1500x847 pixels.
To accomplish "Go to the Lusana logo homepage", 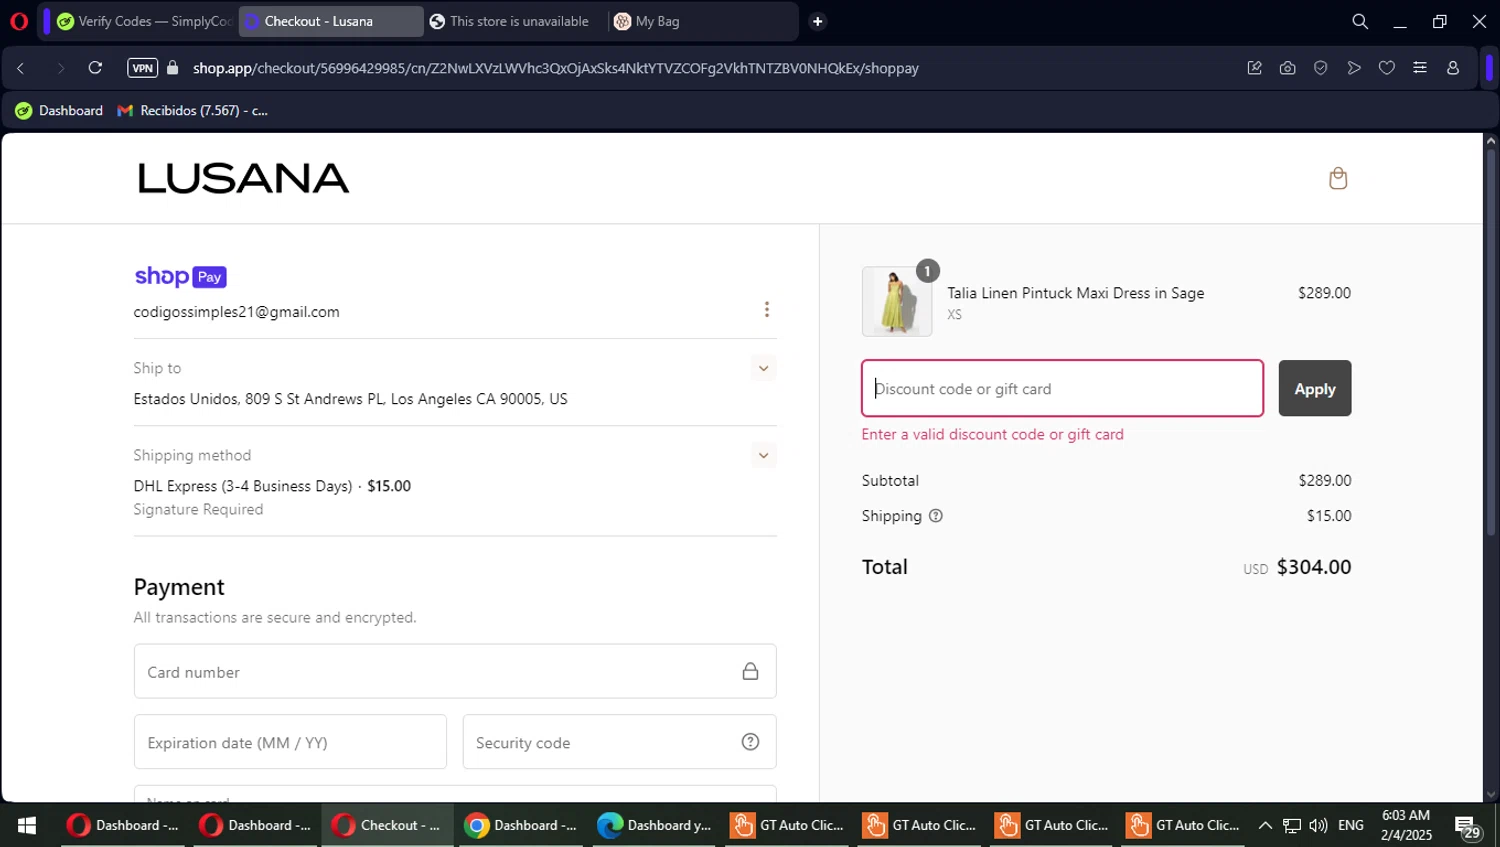I will pyautogui.click(x=243, y=178).
